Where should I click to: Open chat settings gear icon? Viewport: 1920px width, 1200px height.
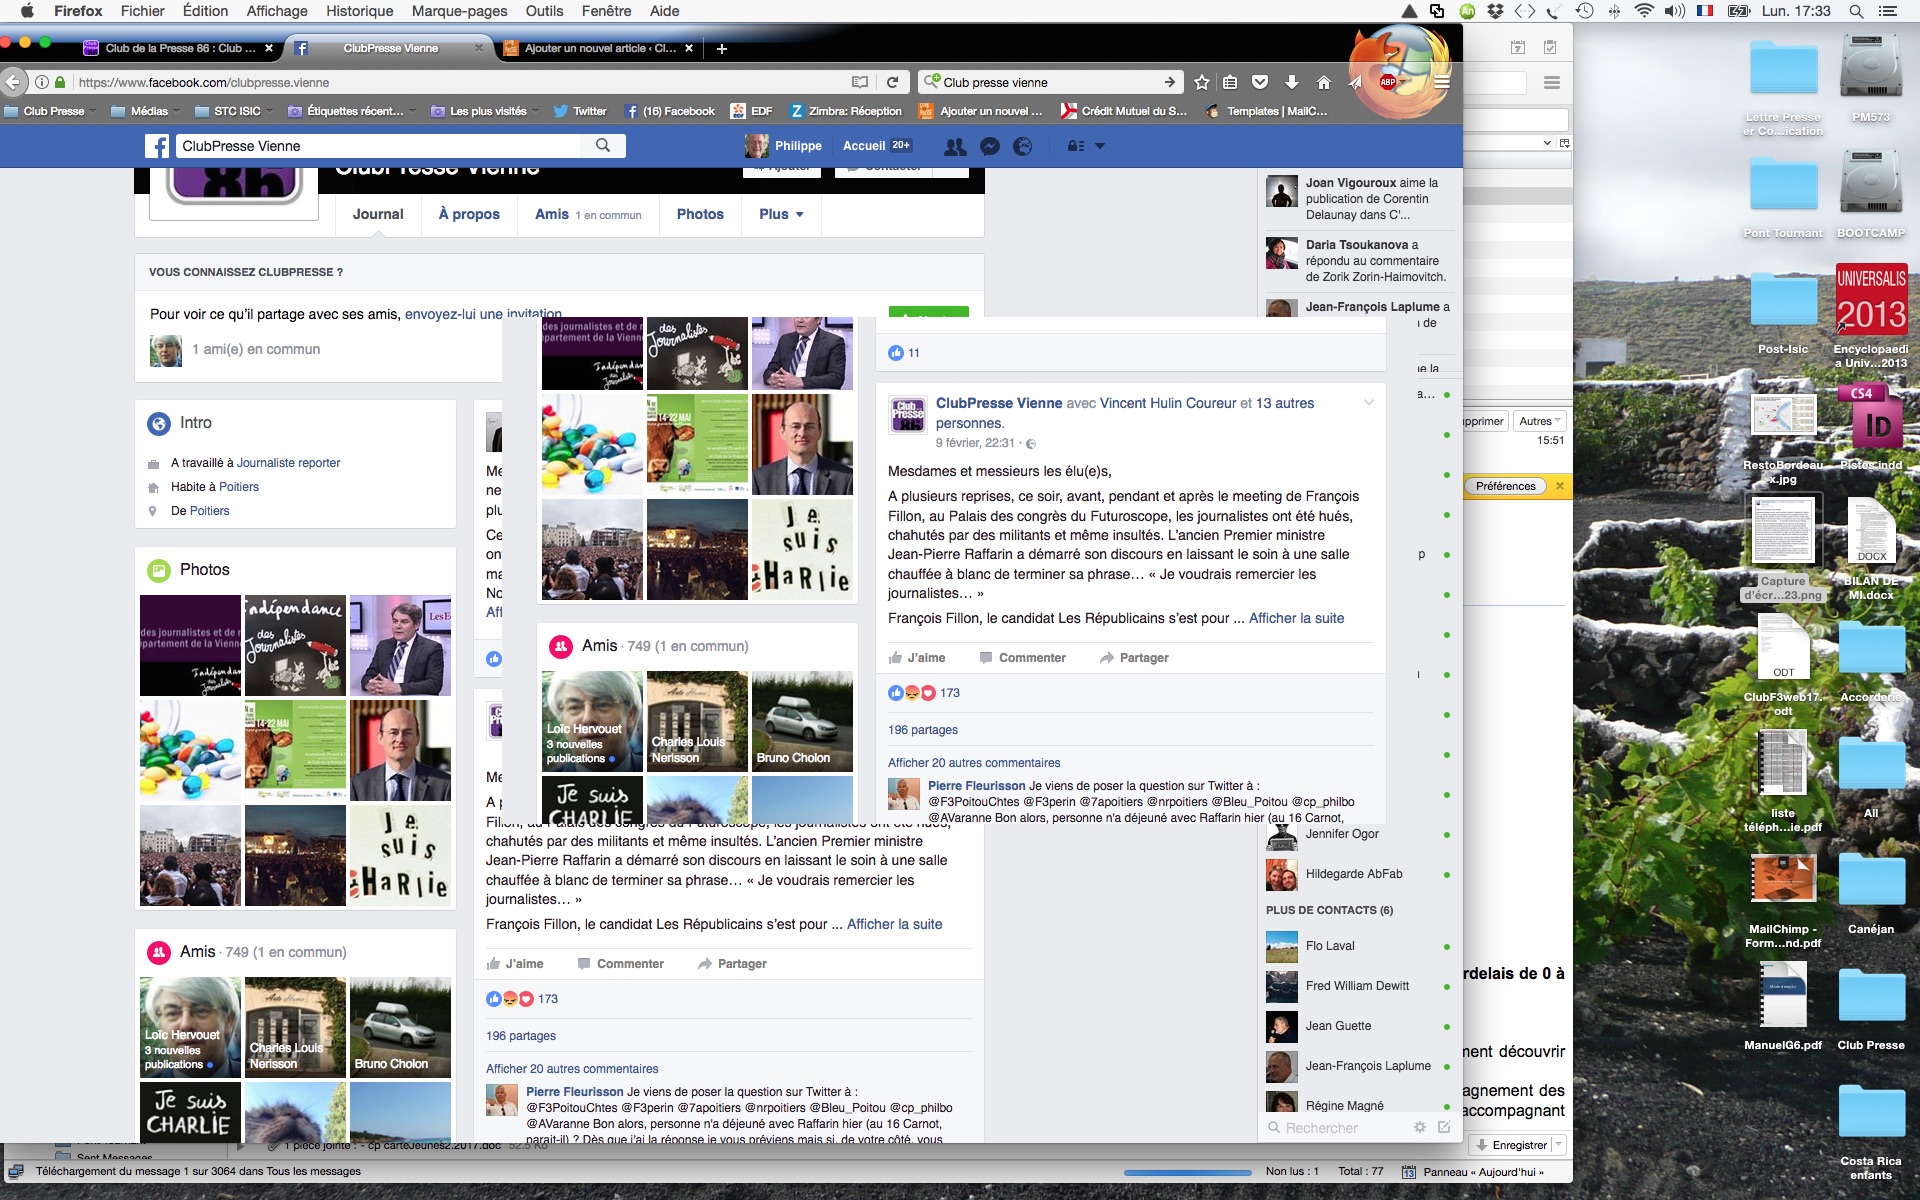(x=1419, y=1127)
